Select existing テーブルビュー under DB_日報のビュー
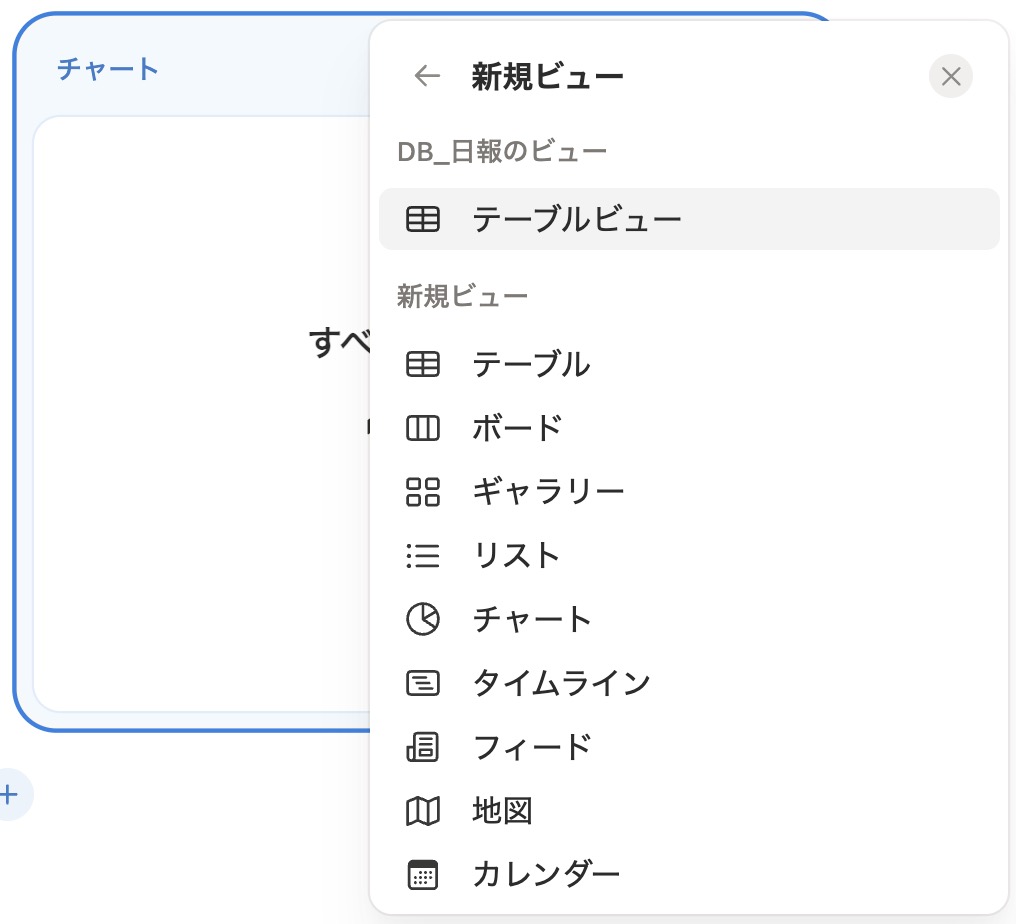 click(577, 219)
